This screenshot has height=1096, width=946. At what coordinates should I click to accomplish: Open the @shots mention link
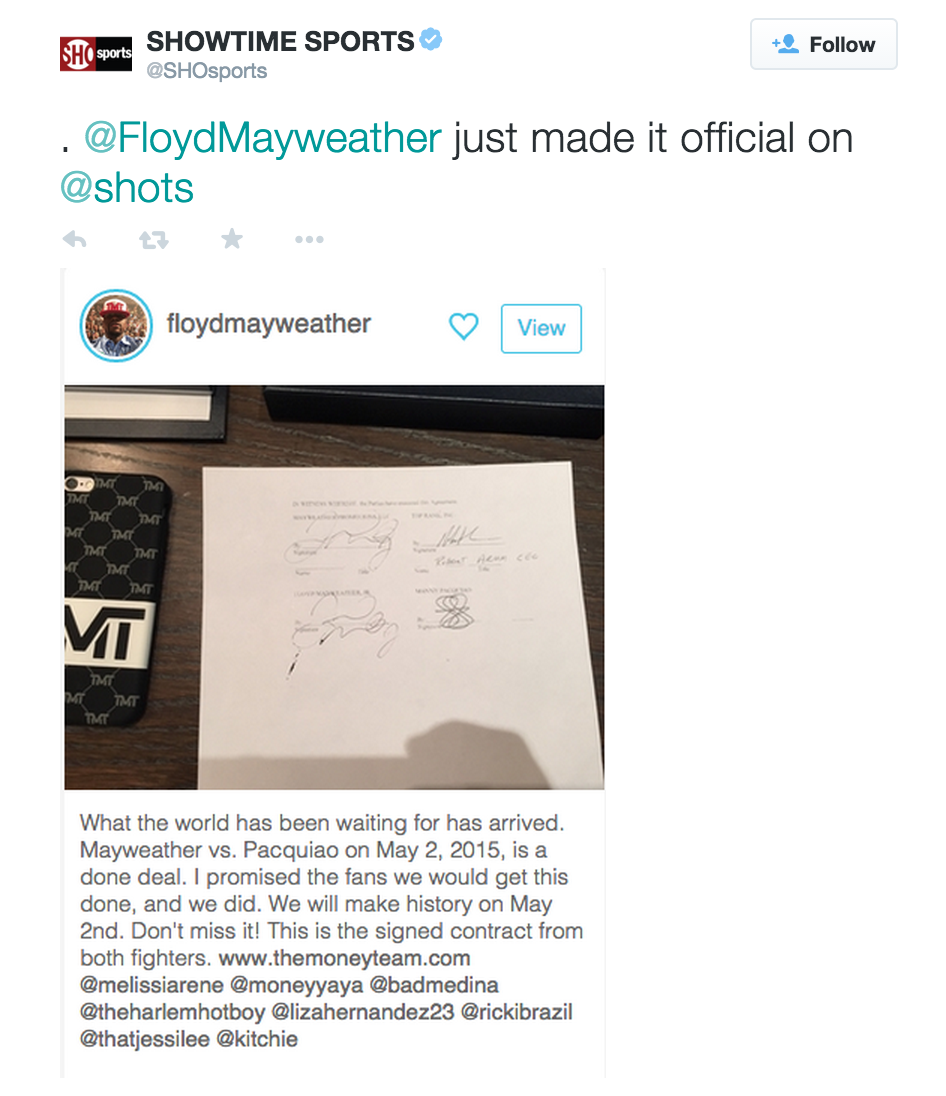tap(127, 188)
